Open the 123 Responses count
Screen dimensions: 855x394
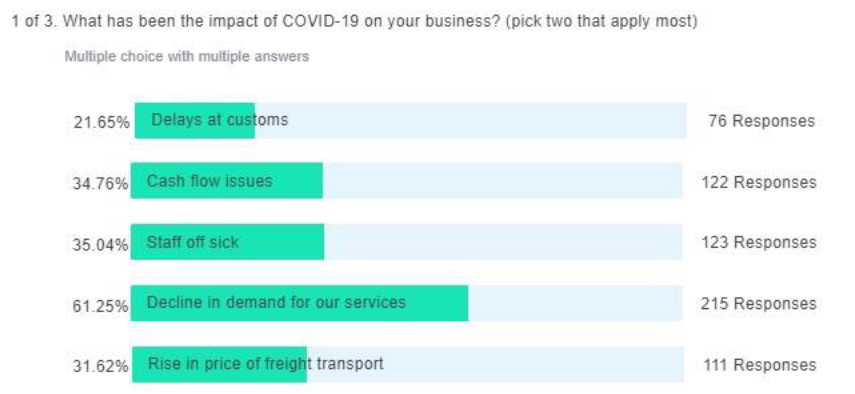tap(759, 242)
